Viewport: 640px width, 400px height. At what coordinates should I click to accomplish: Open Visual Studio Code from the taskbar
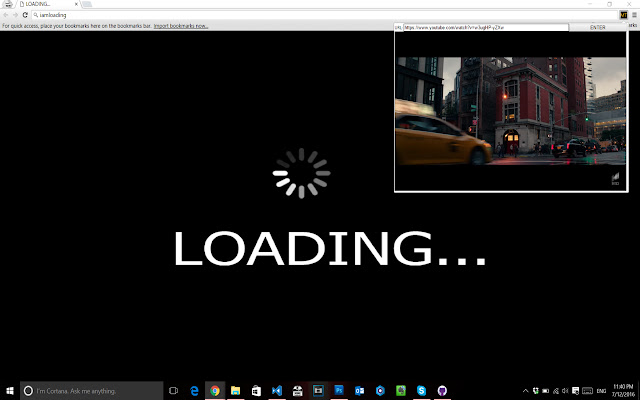[x=277, y=391]
